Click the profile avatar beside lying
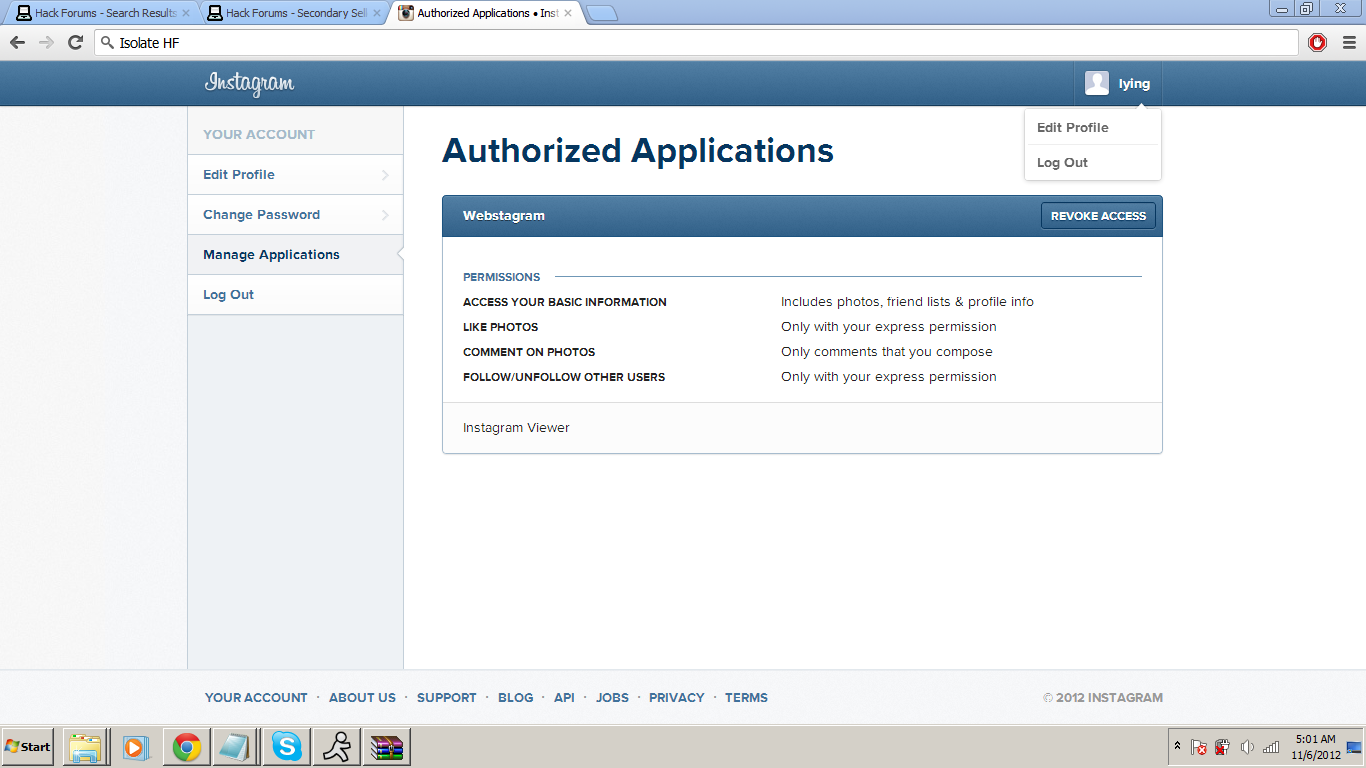Viewport: 1366px width, 768px height. pyautogui.click(x=1097, y=83)
